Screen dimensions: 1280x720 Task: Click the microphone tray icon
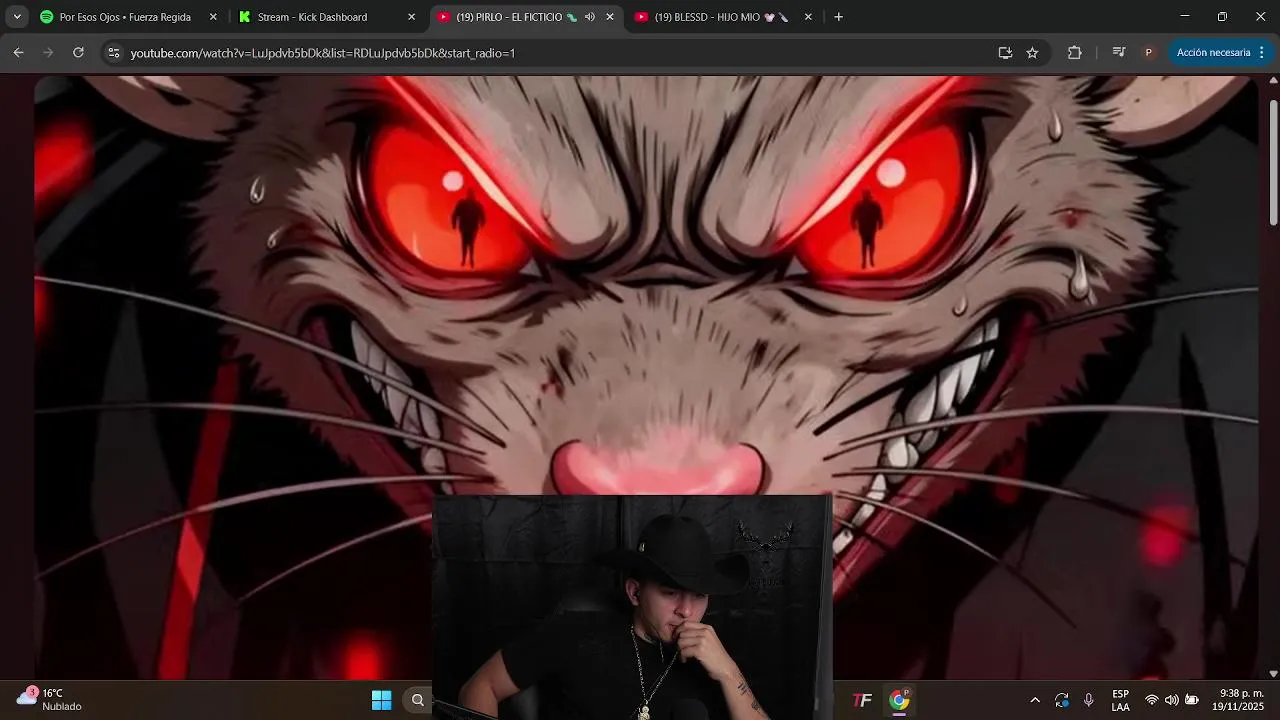point(1089,700)
